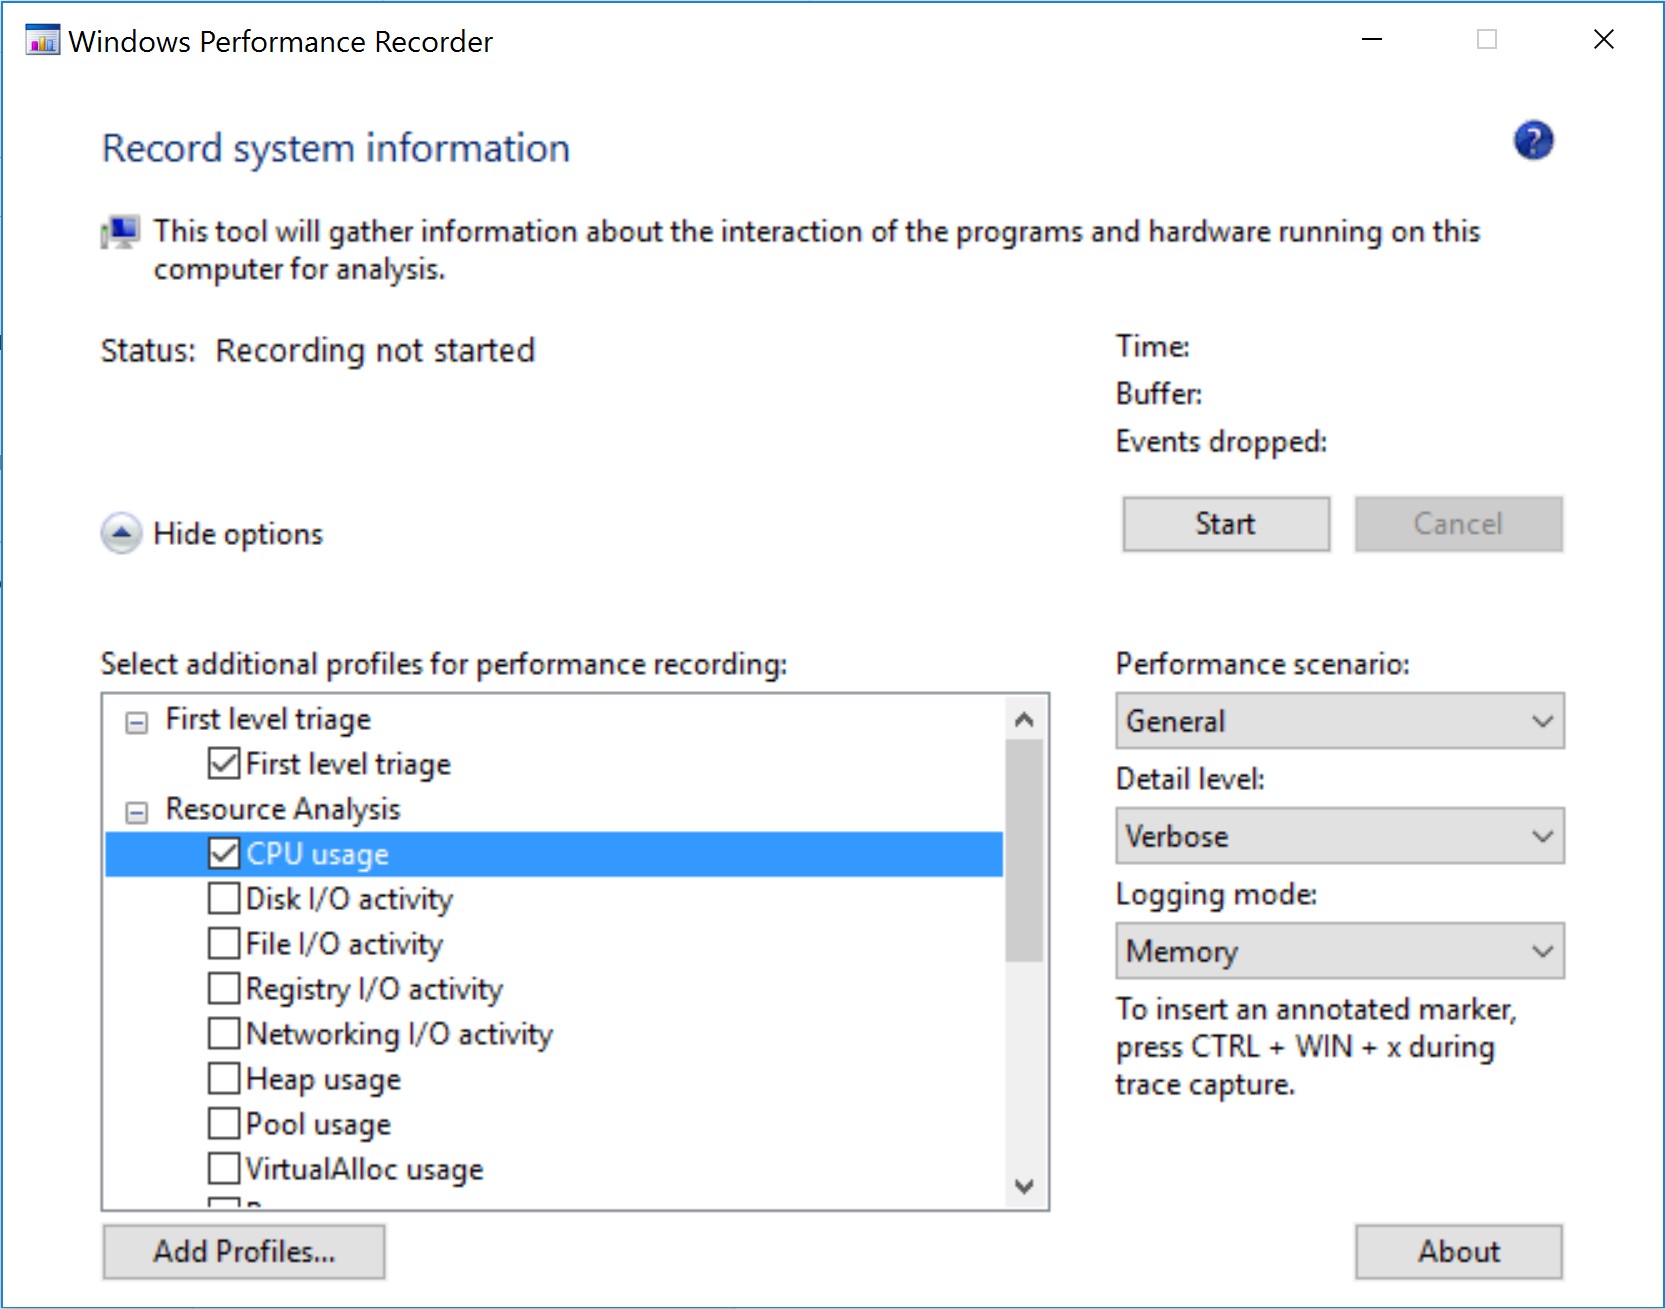1665x1309 pixels.
Task: Uncheck the First level triage profile
Action: tap(224, 763)
